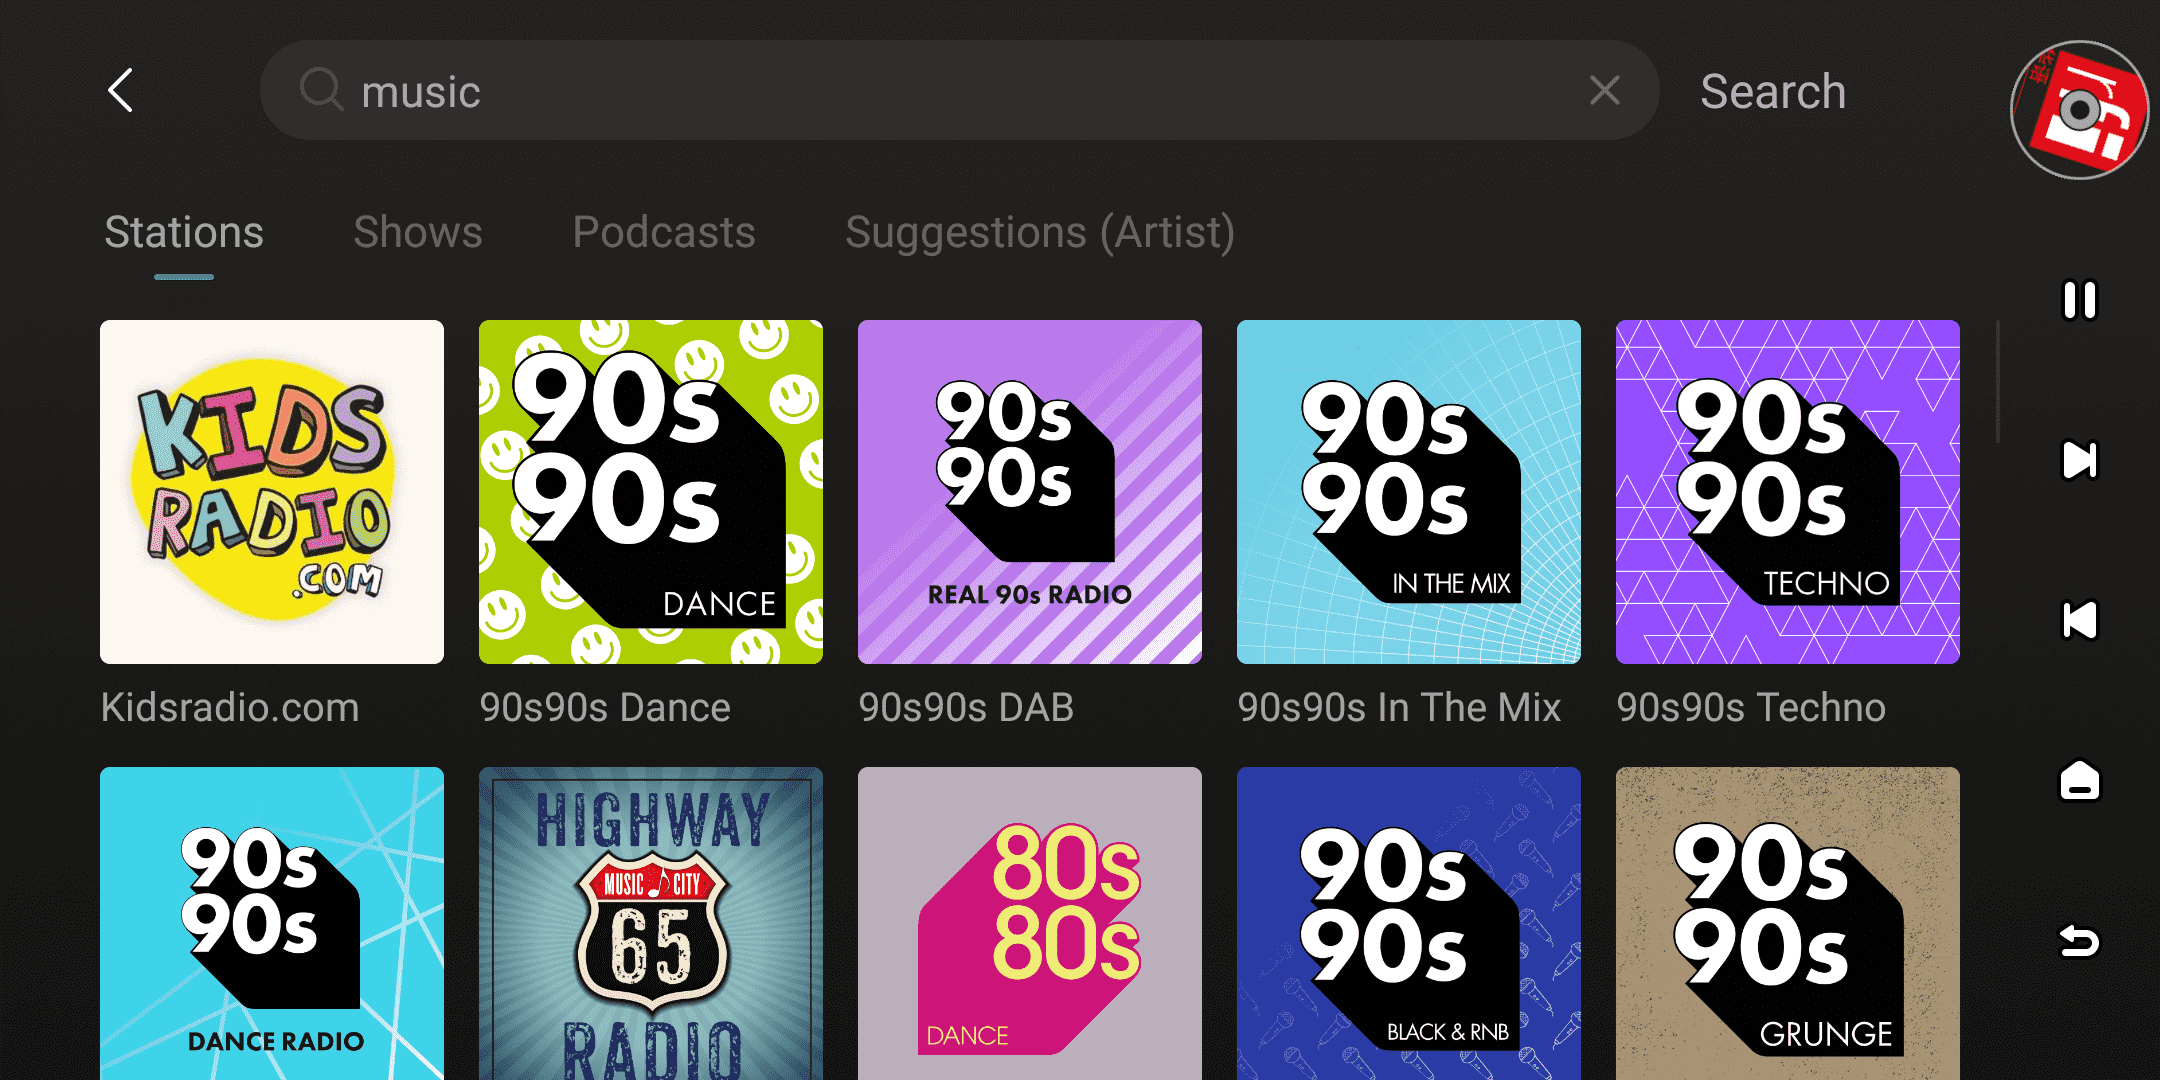The height and width of the screenshot is (1080, 2160).
Task: Open the 90s90s Techno station
Action: (1788, 492)
